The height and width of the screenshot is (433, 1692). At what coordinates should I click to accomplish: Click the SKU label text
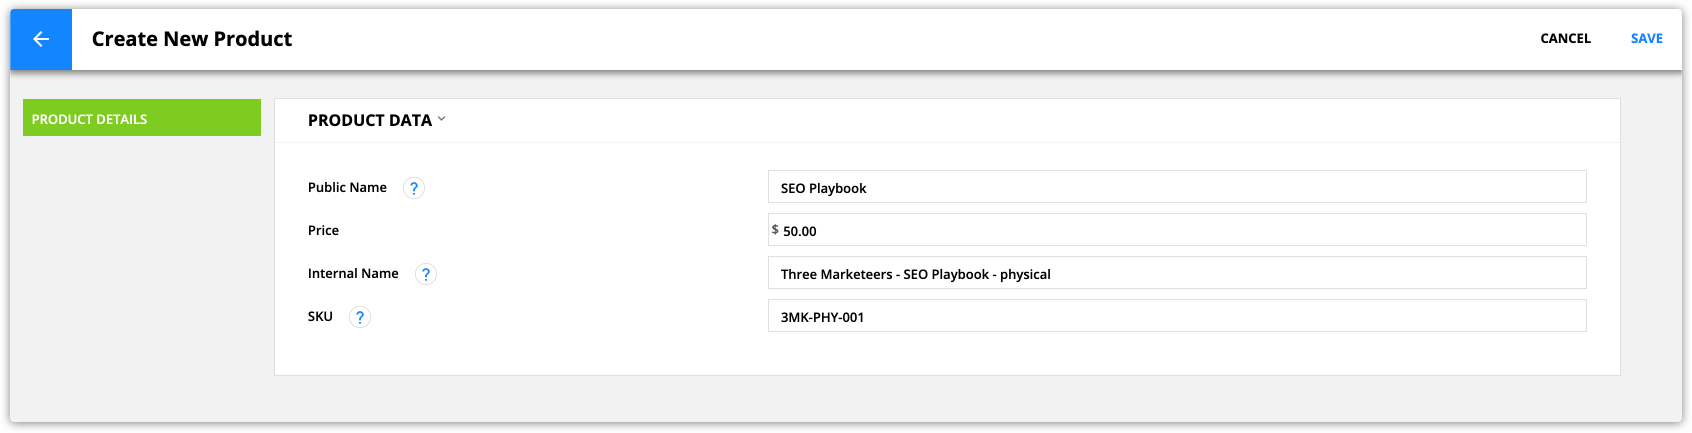(320, 317)
